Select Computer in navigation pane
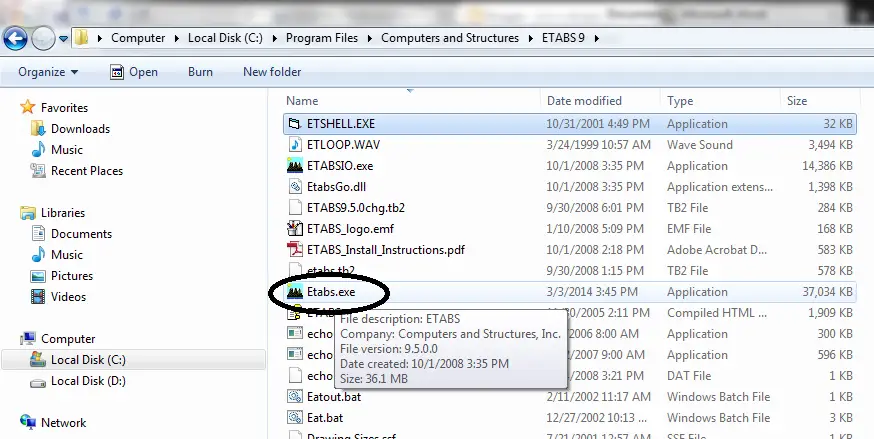Screen dimensions: 874x439 68,339
